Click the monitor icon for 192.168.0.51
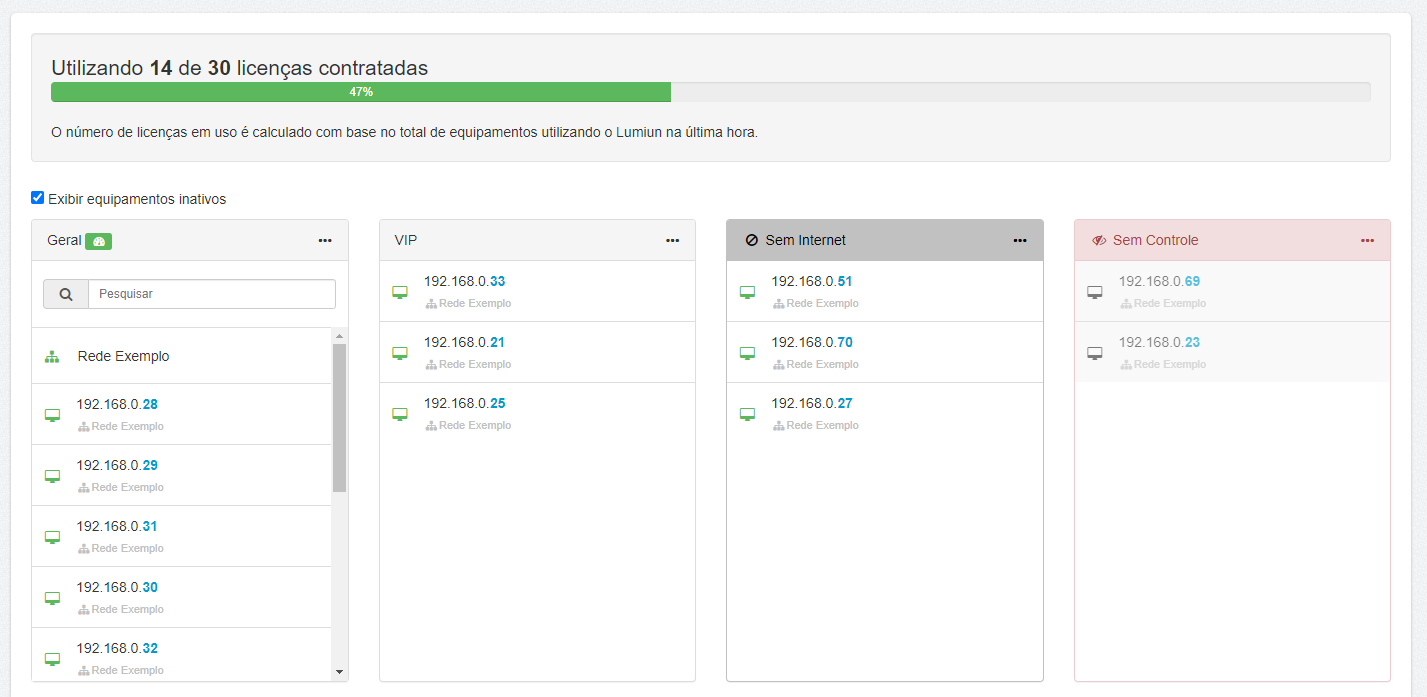The height and width of the screenshot is (697, 1427). [x=747, y=292]
